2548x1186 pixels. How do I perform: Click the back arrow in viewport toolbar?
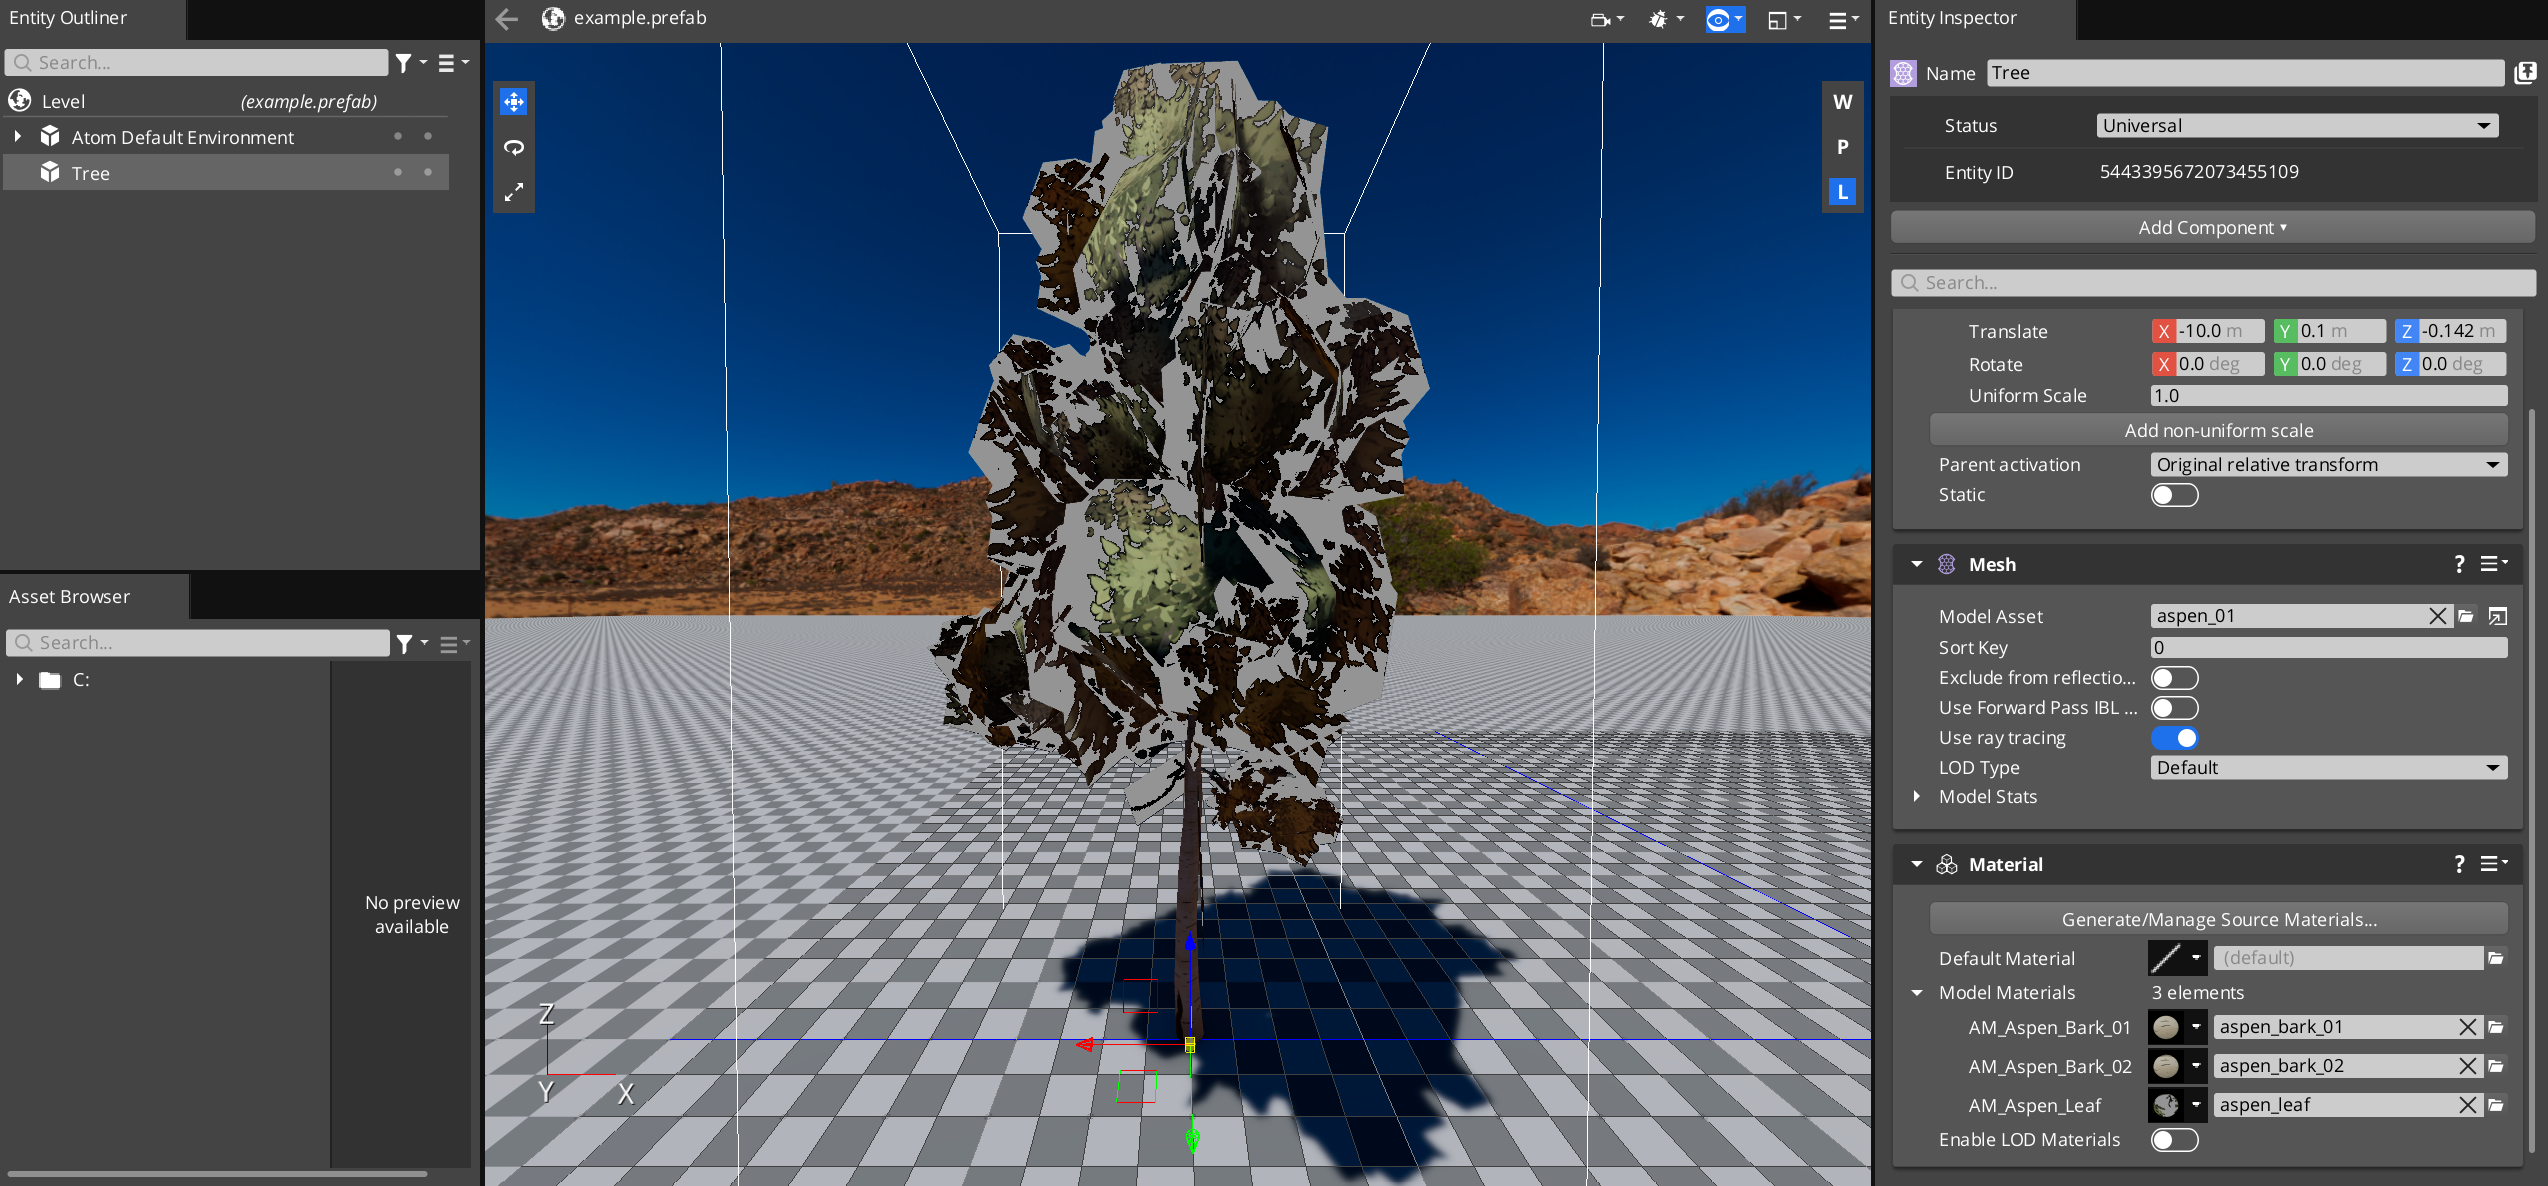[507, 19]
